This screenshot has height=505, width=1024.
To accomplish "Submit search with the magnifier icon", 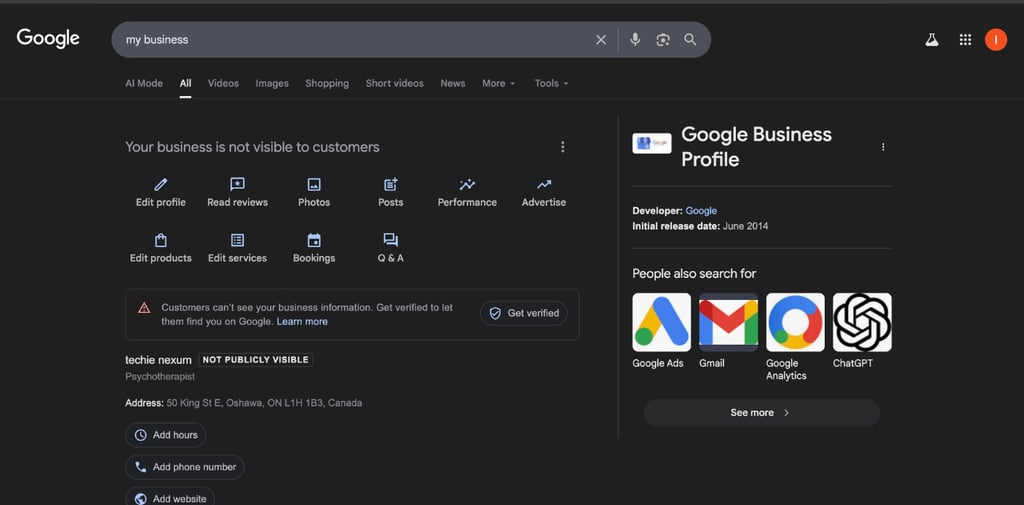I will point(690,40).
